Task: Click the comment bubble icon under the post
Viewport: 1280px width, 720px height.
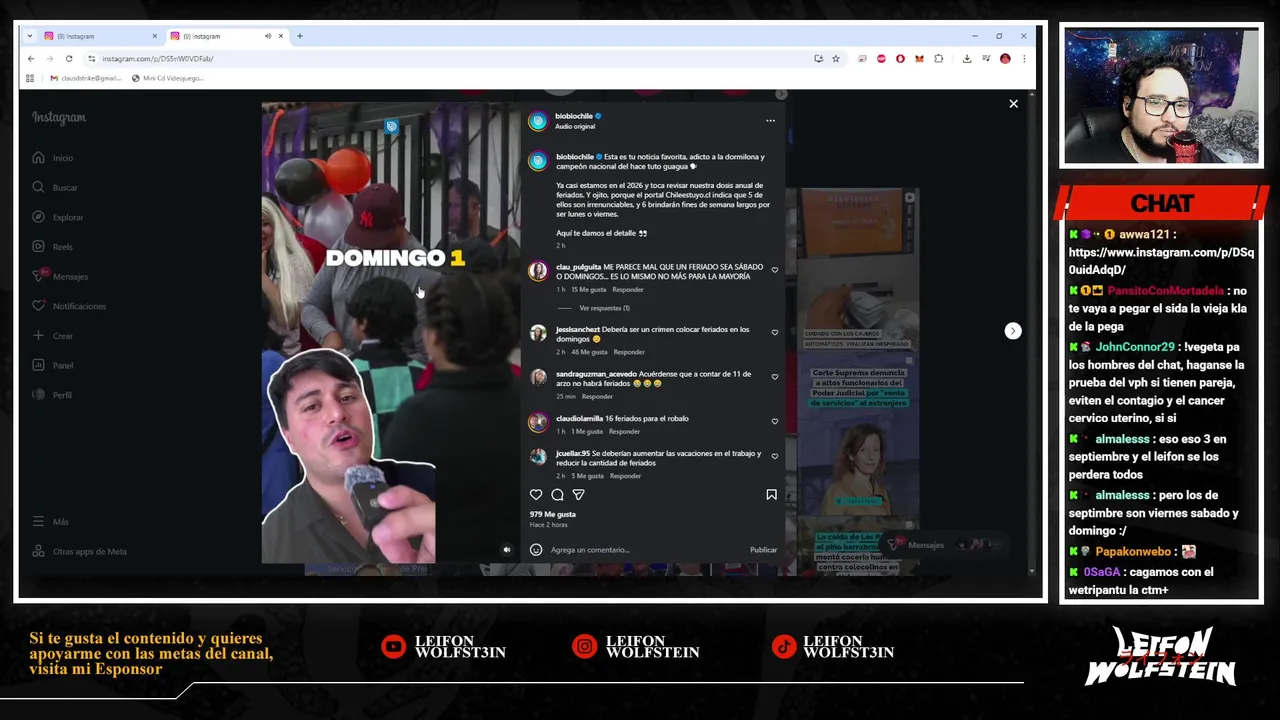Action: [x=557, y=494]
